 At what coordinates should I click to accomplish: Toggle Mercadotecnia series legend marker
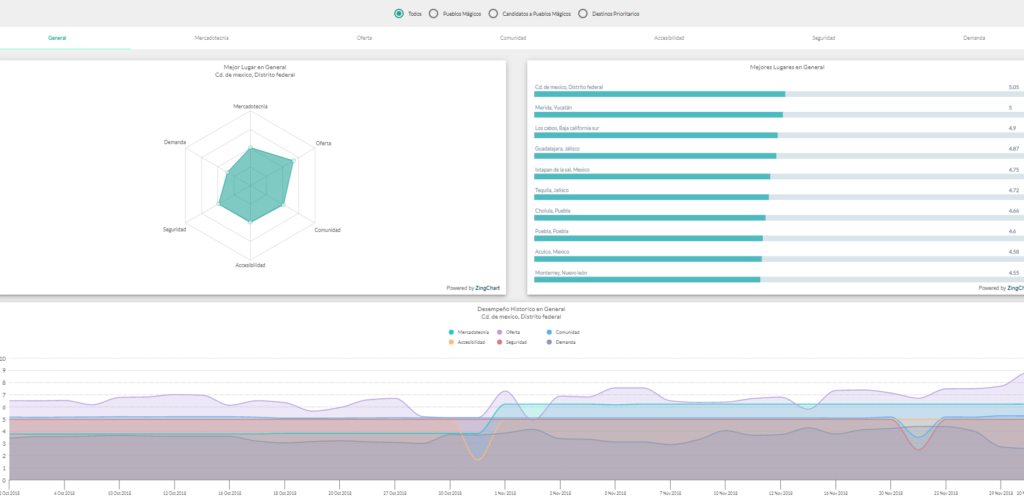click(452, 332)
